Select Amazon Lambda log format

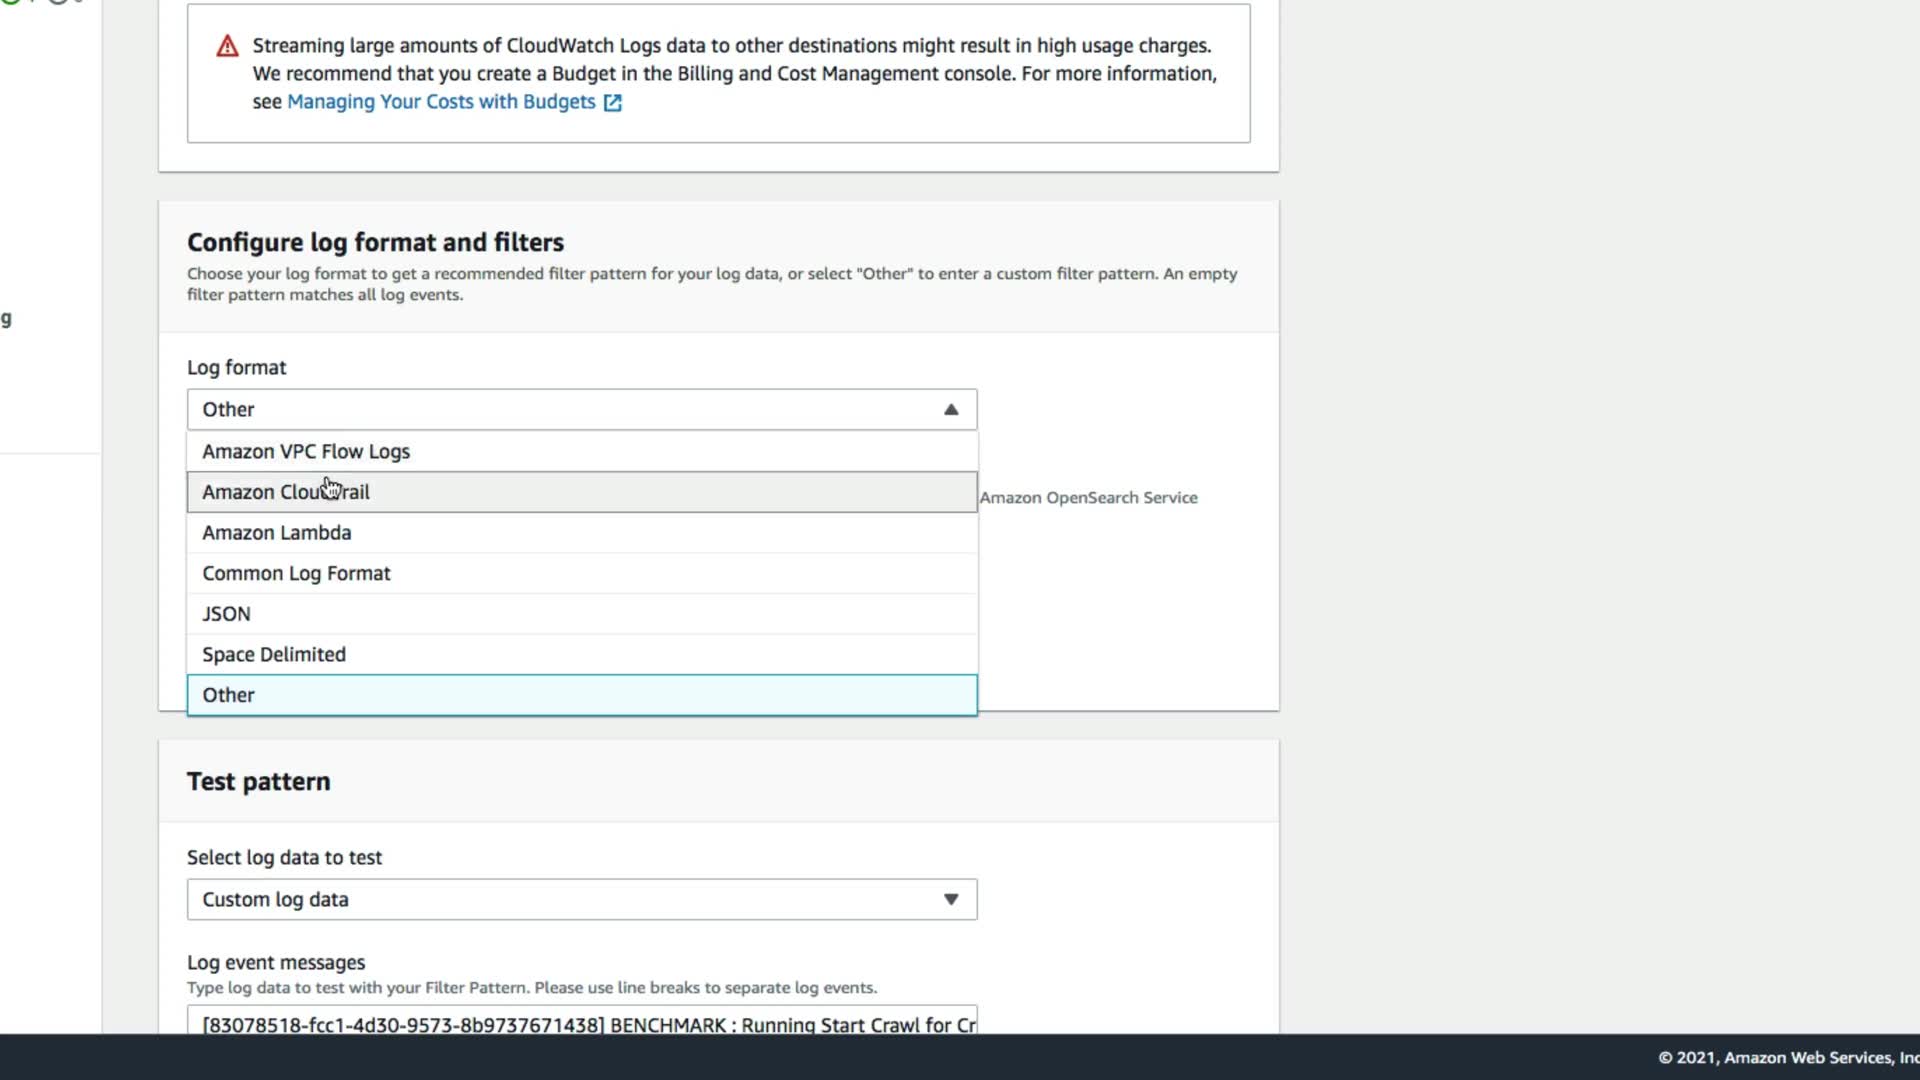click(x=277, y=533)
